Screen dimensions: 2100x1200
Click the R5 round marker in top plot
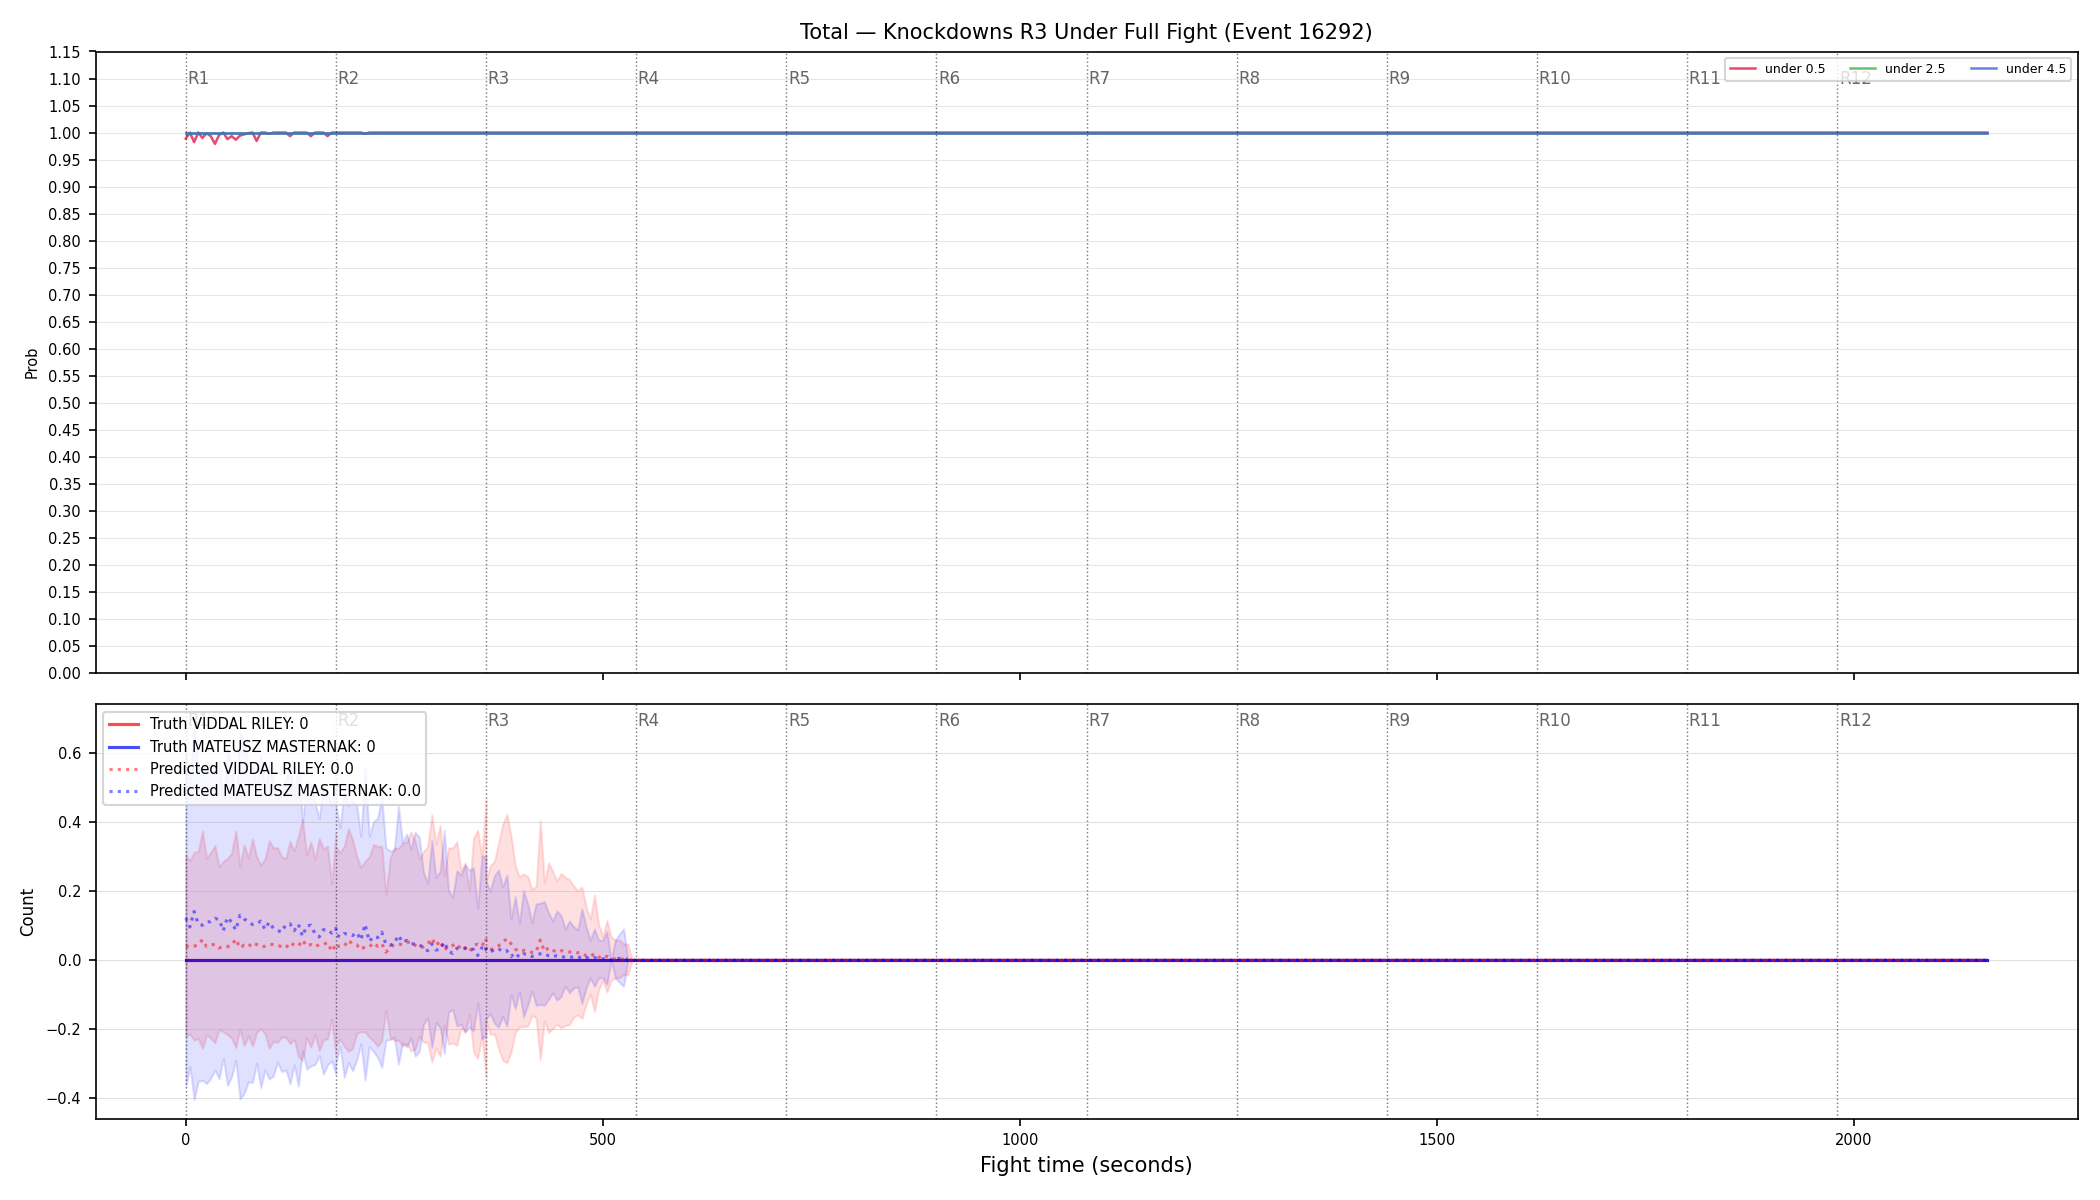point(799,78)
